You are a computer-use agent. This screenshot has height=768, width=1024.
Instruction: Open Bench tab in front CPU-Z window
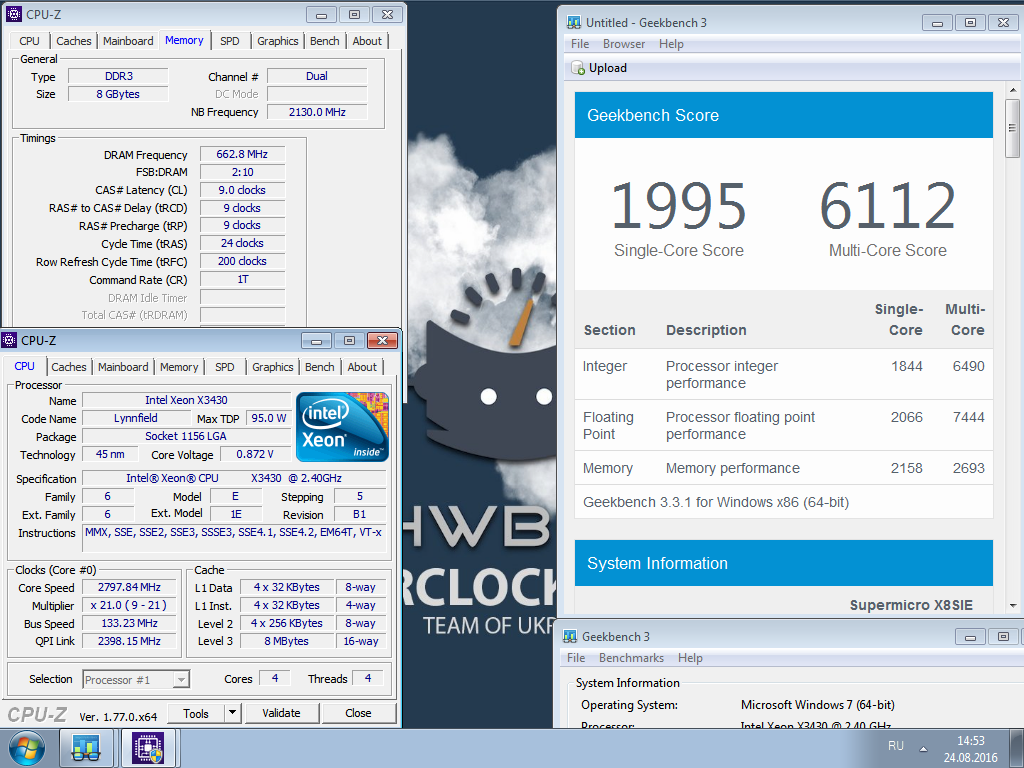click(319, 367)
